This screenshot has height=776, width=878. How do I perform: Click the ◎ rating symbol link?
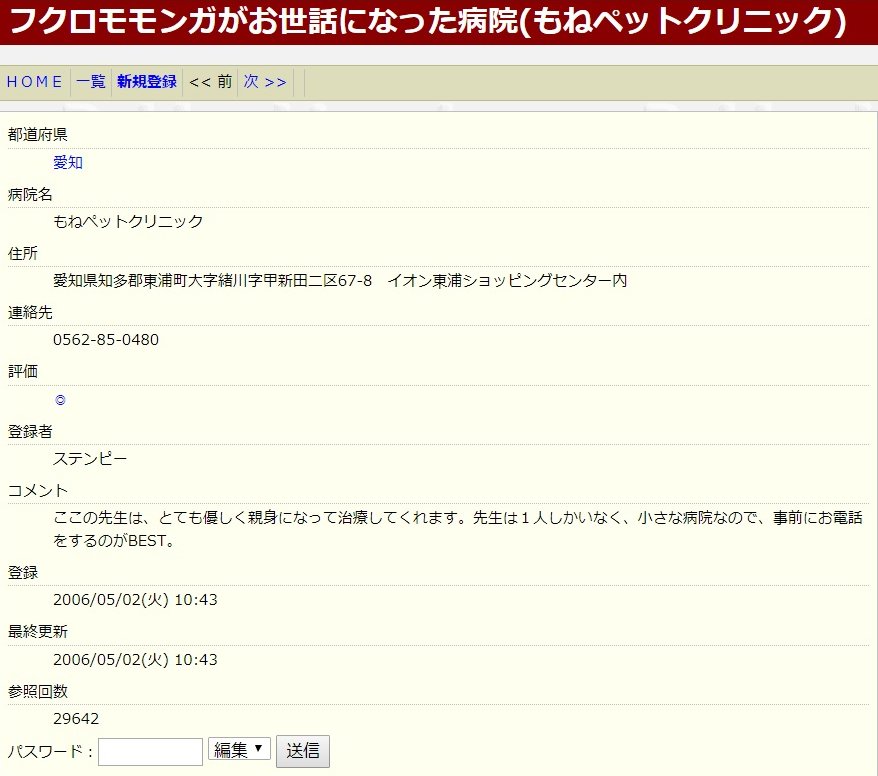[x=60, y=400]
